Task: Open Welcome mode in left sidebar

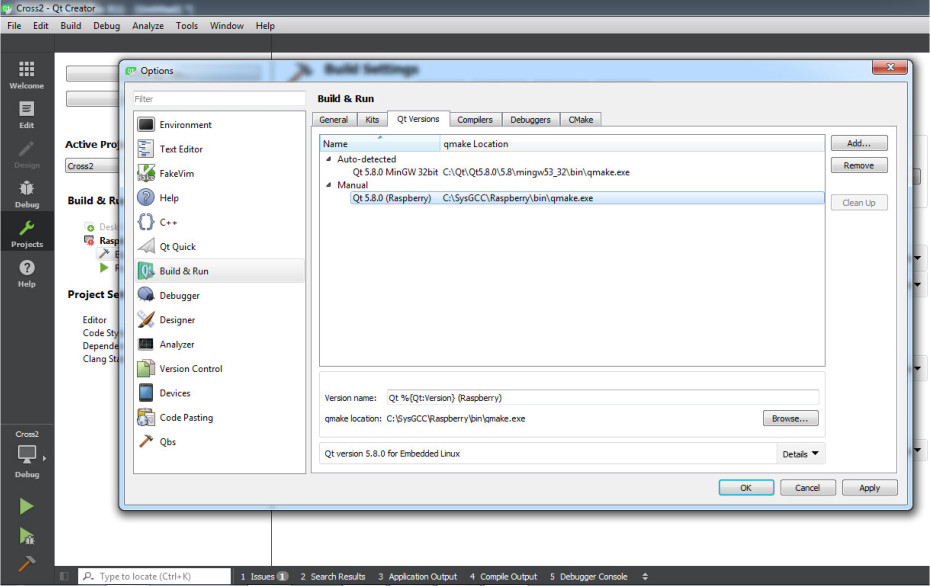Action: tap(27, 75)
